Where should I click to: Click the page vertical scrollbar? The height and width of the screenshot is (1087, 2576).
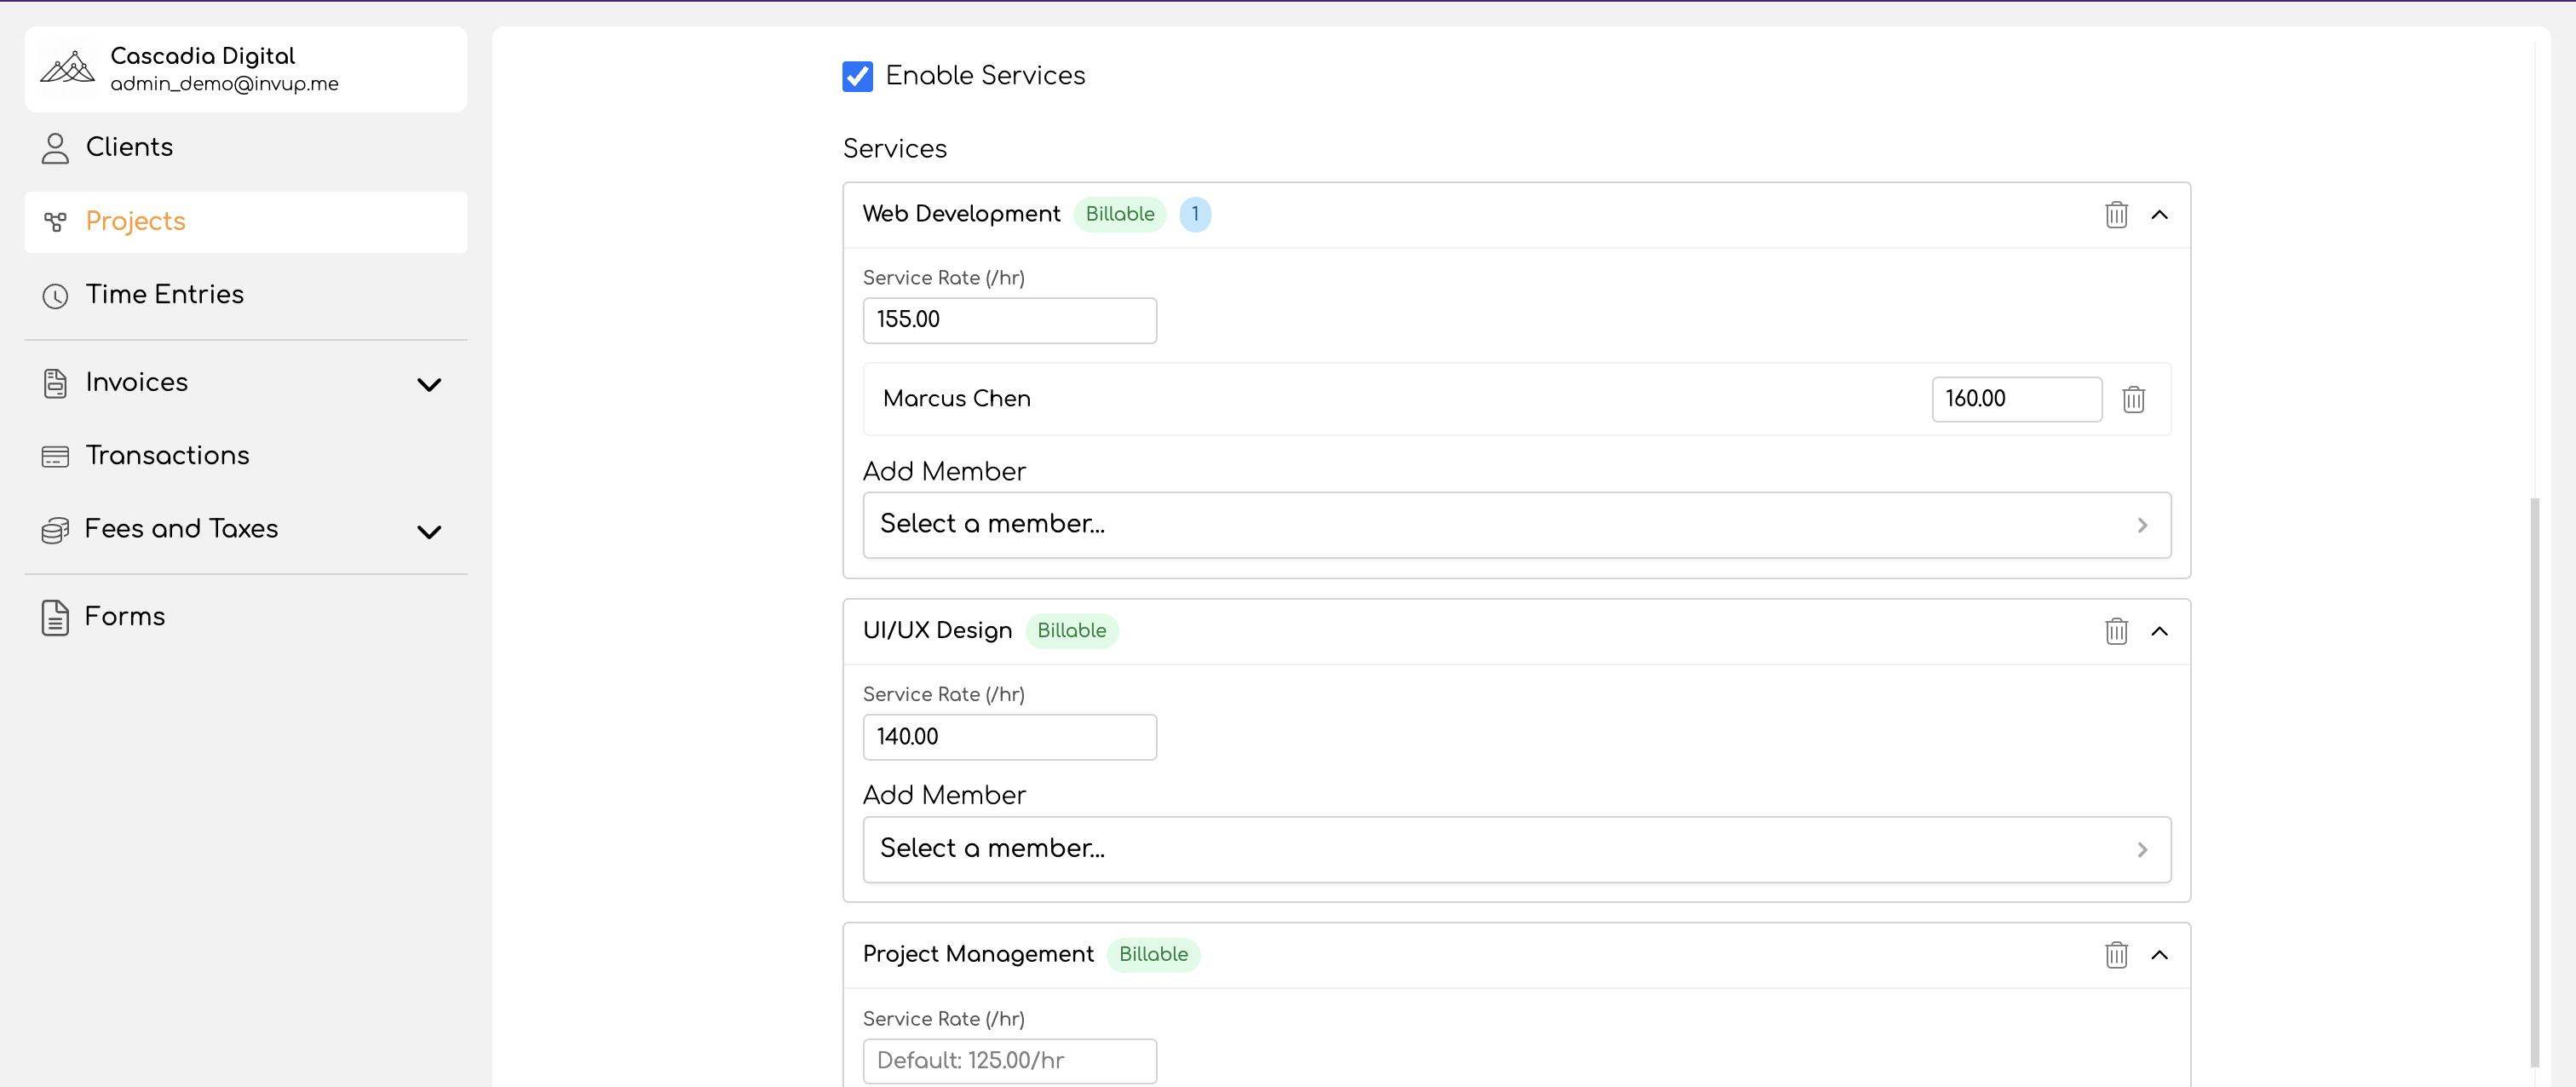click(x=2534, y=780)
